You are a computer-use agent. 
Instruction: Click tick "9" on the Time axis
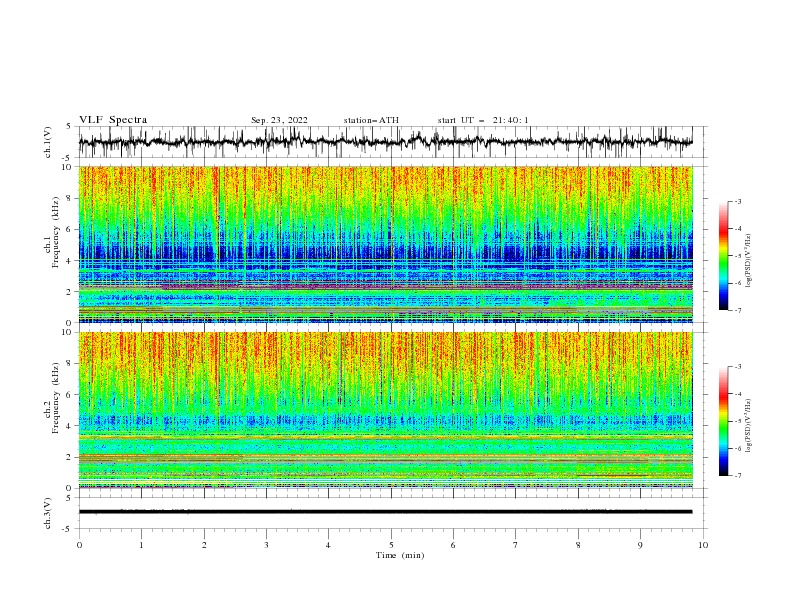[x=640, y=545]
